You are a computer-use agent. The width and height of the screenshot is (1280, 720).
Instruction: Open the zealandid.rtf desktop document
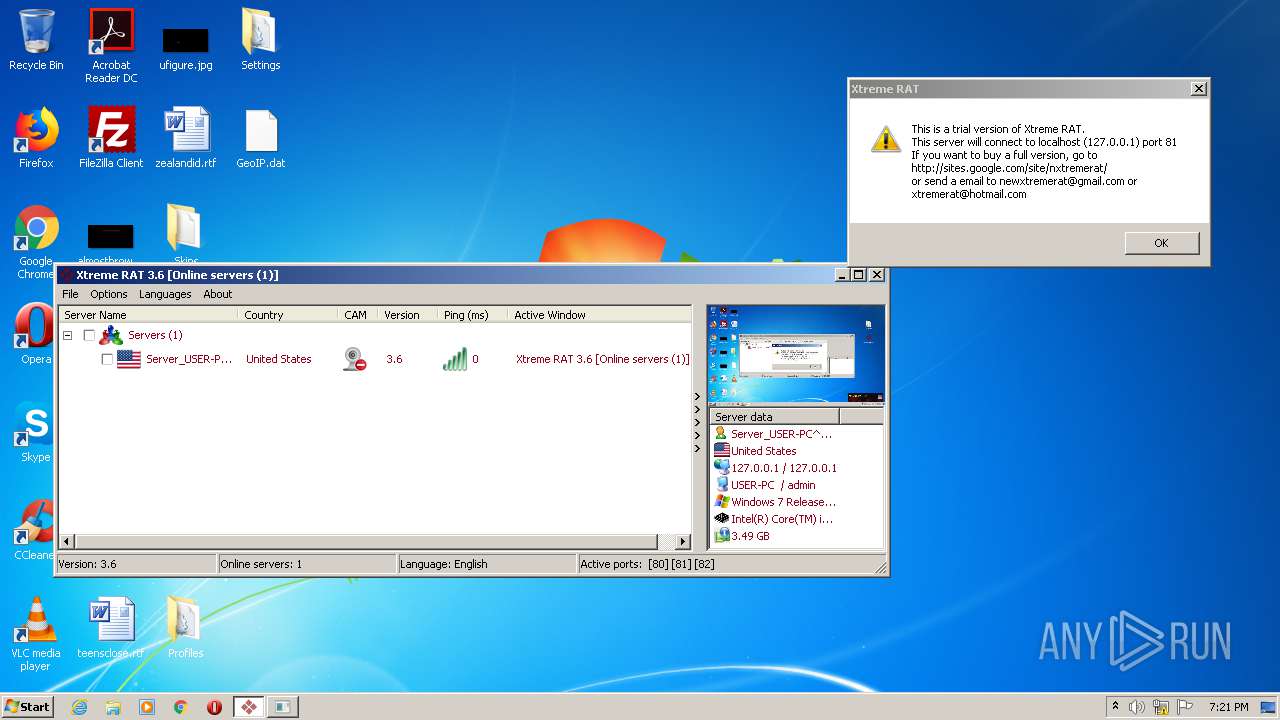point(186,138)
